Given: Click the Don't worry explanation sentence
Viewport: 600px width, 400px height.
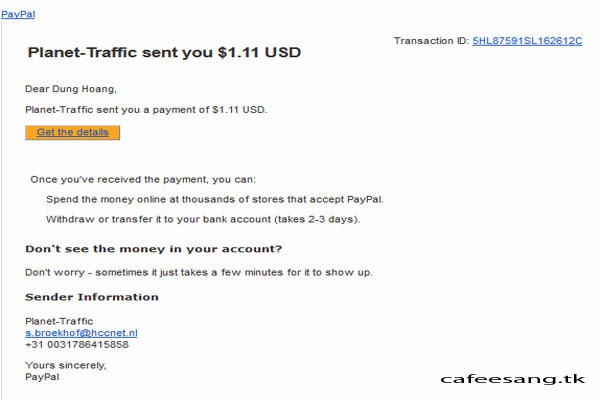Looking at the screenshot, I should tap(199, 273).
